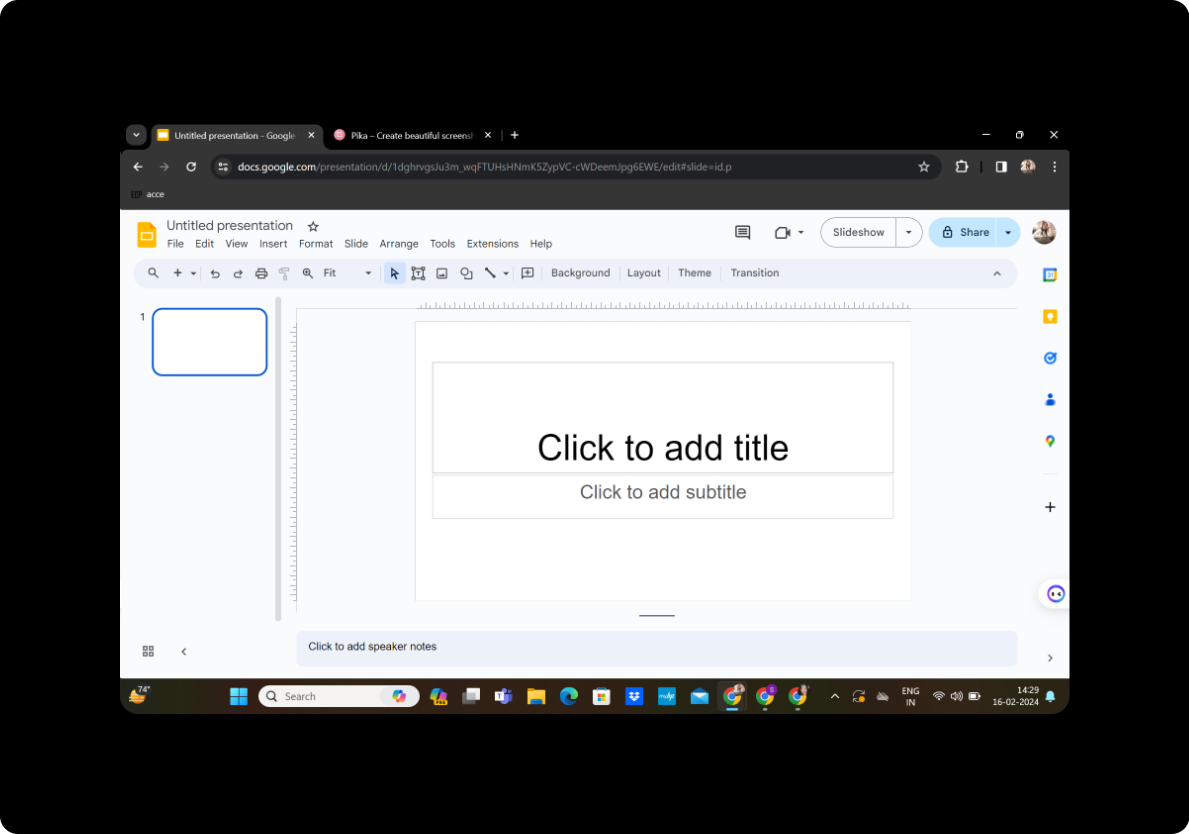The image size is (1189, 834).
Task: Open Google account avatar in Slides
Action: coord(1044,232)
